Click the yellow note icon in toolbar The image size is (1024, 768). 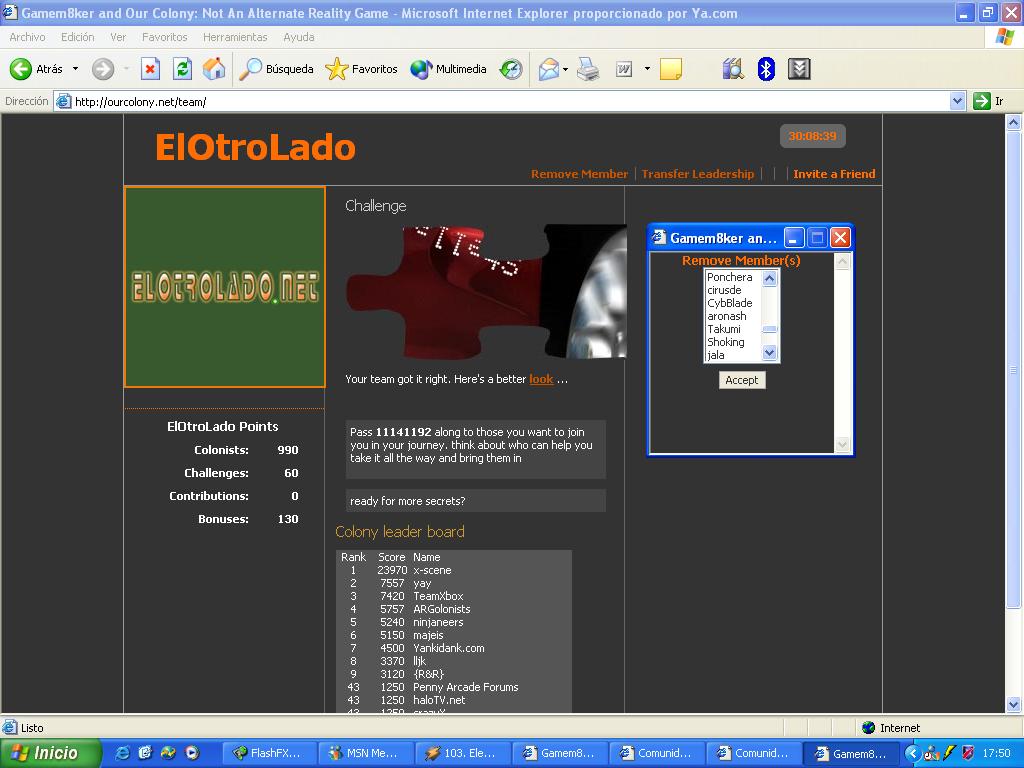tap(671, 69)
